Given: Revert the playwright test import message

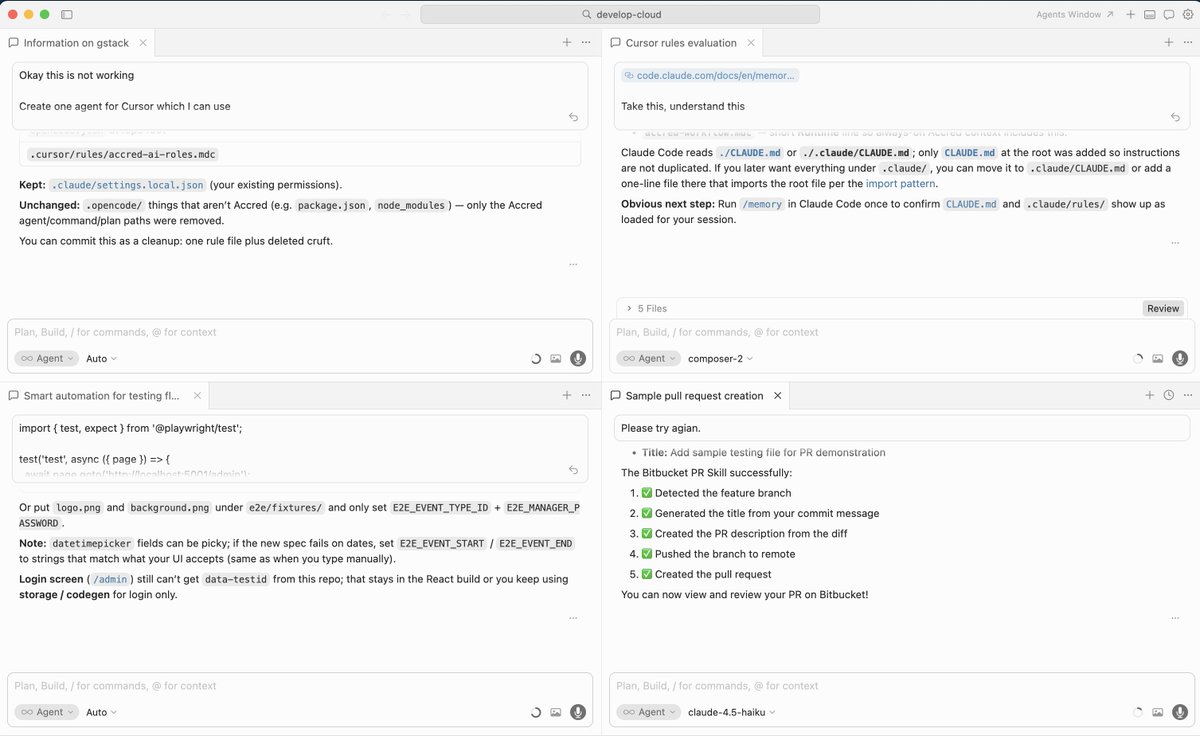Looking at the screenshot, I should point(573,470).
